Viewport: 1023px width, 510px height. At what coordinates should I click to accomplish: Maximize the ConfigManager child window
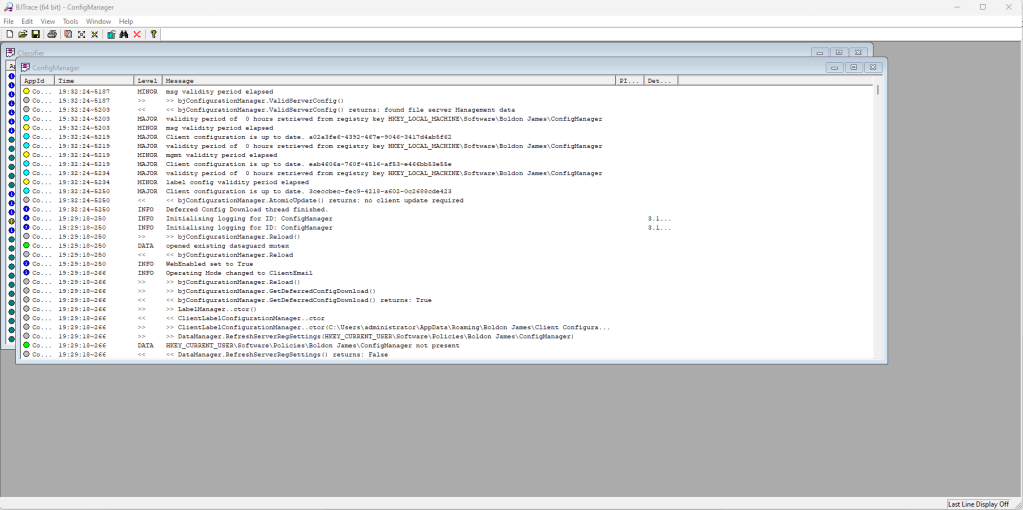click(x=853, y=67)
